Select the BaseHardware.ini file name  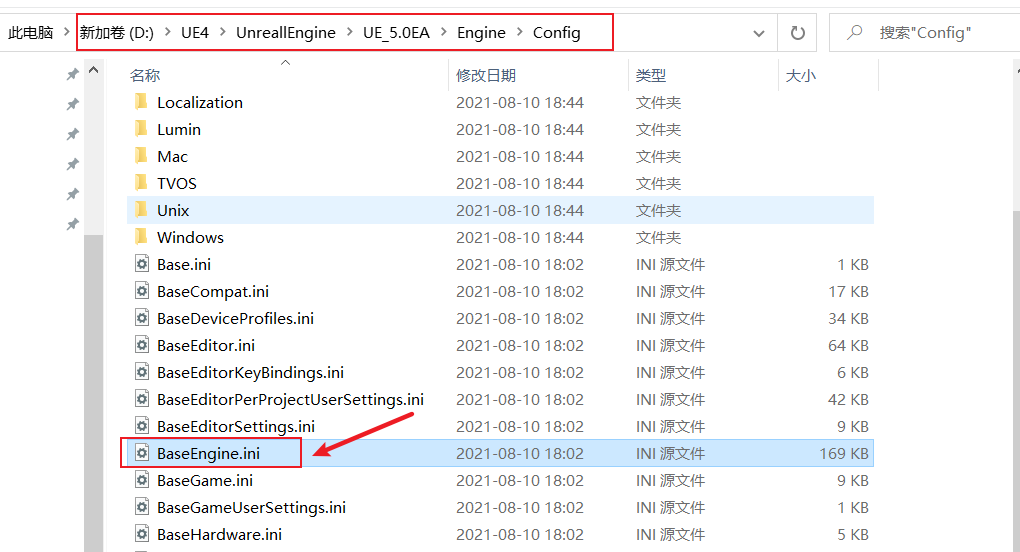click(219, 534)
